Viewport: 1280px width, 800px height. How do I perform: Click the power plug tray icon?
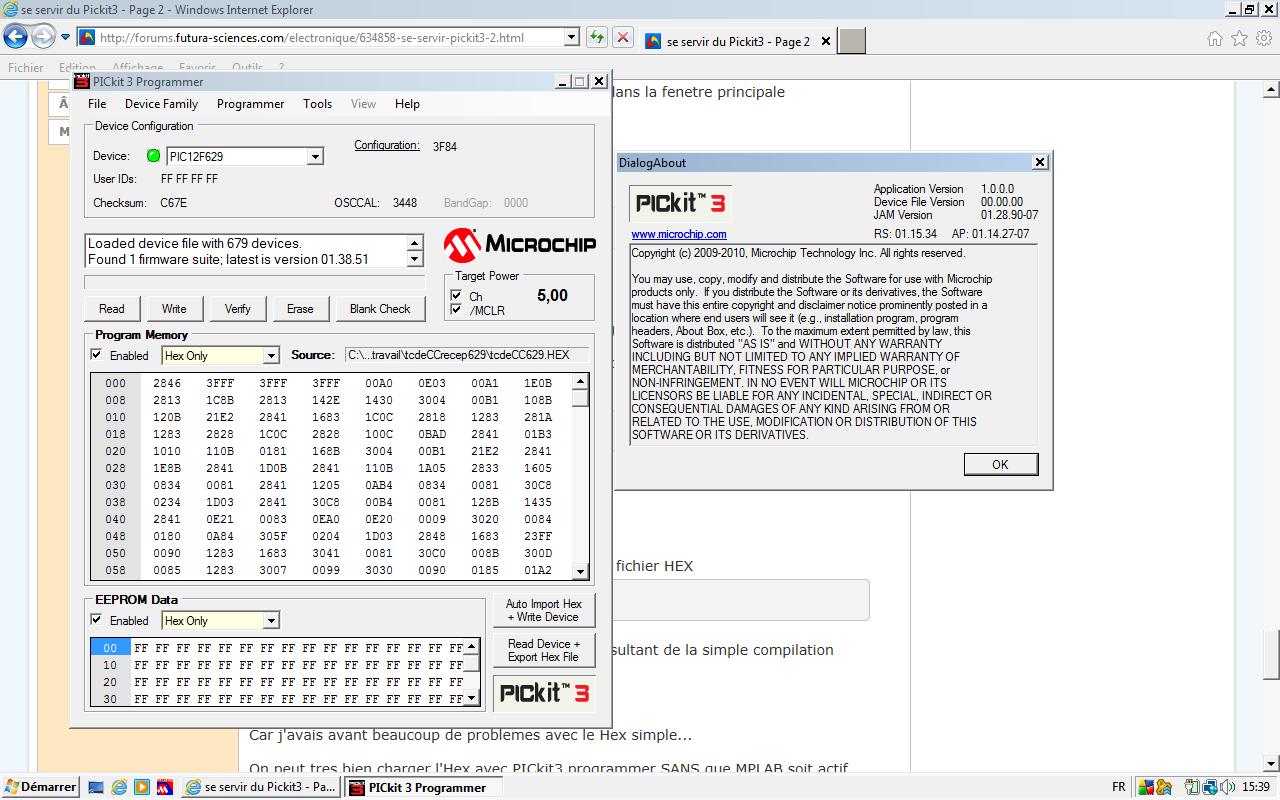(1192, 787)
